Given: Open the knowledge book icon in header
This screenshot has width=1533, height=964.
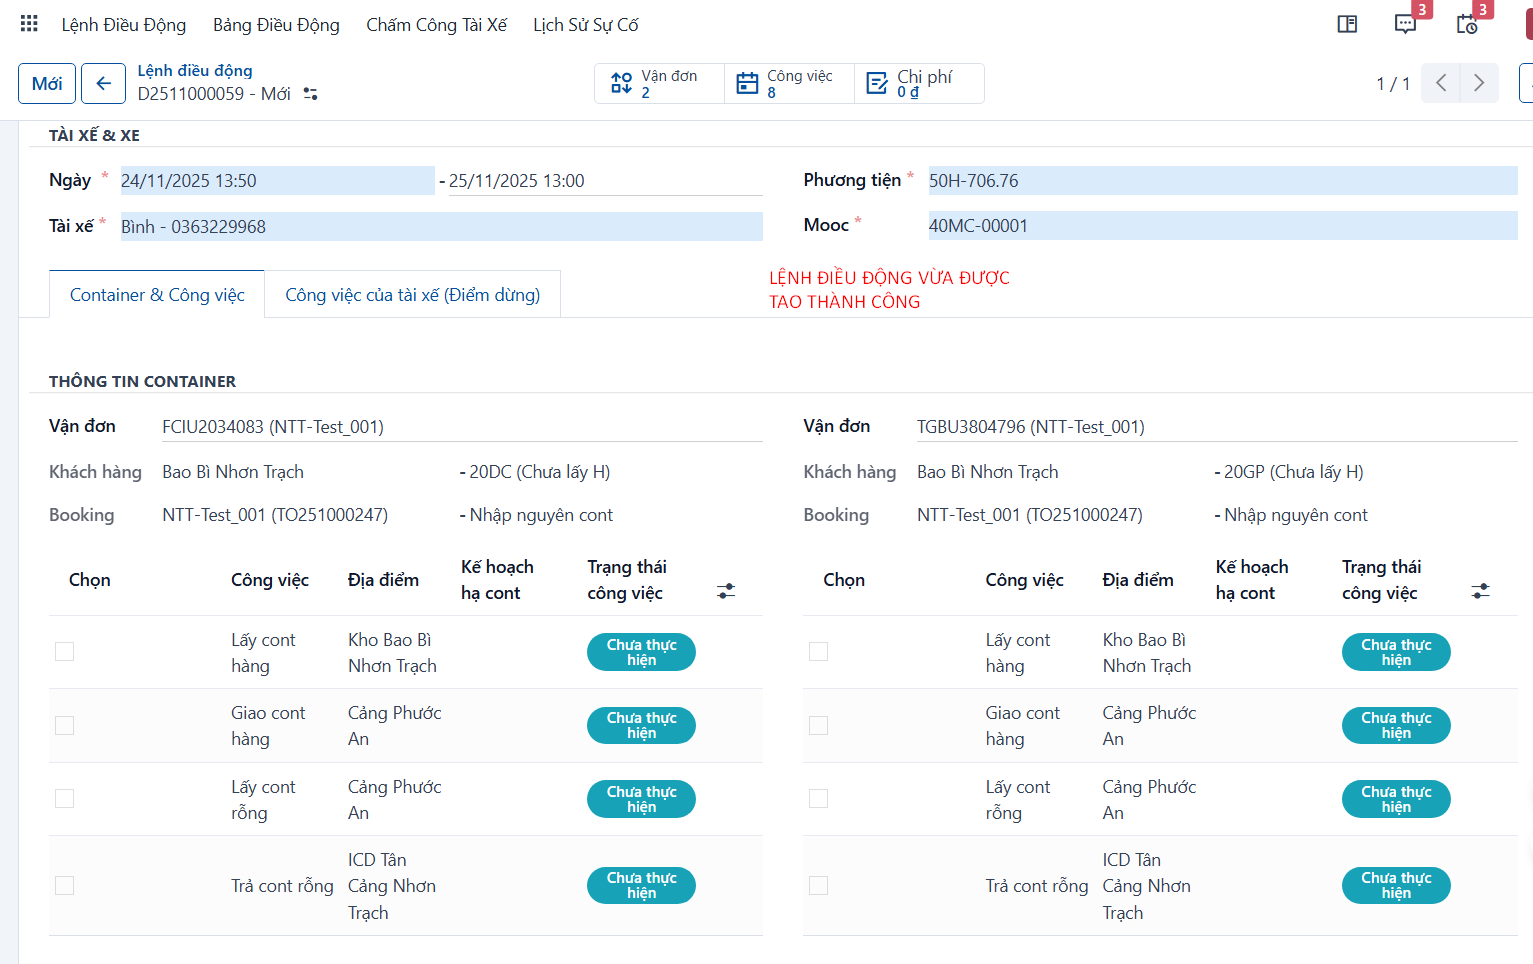Looking at the screenshot, I should click(1347, 24).
